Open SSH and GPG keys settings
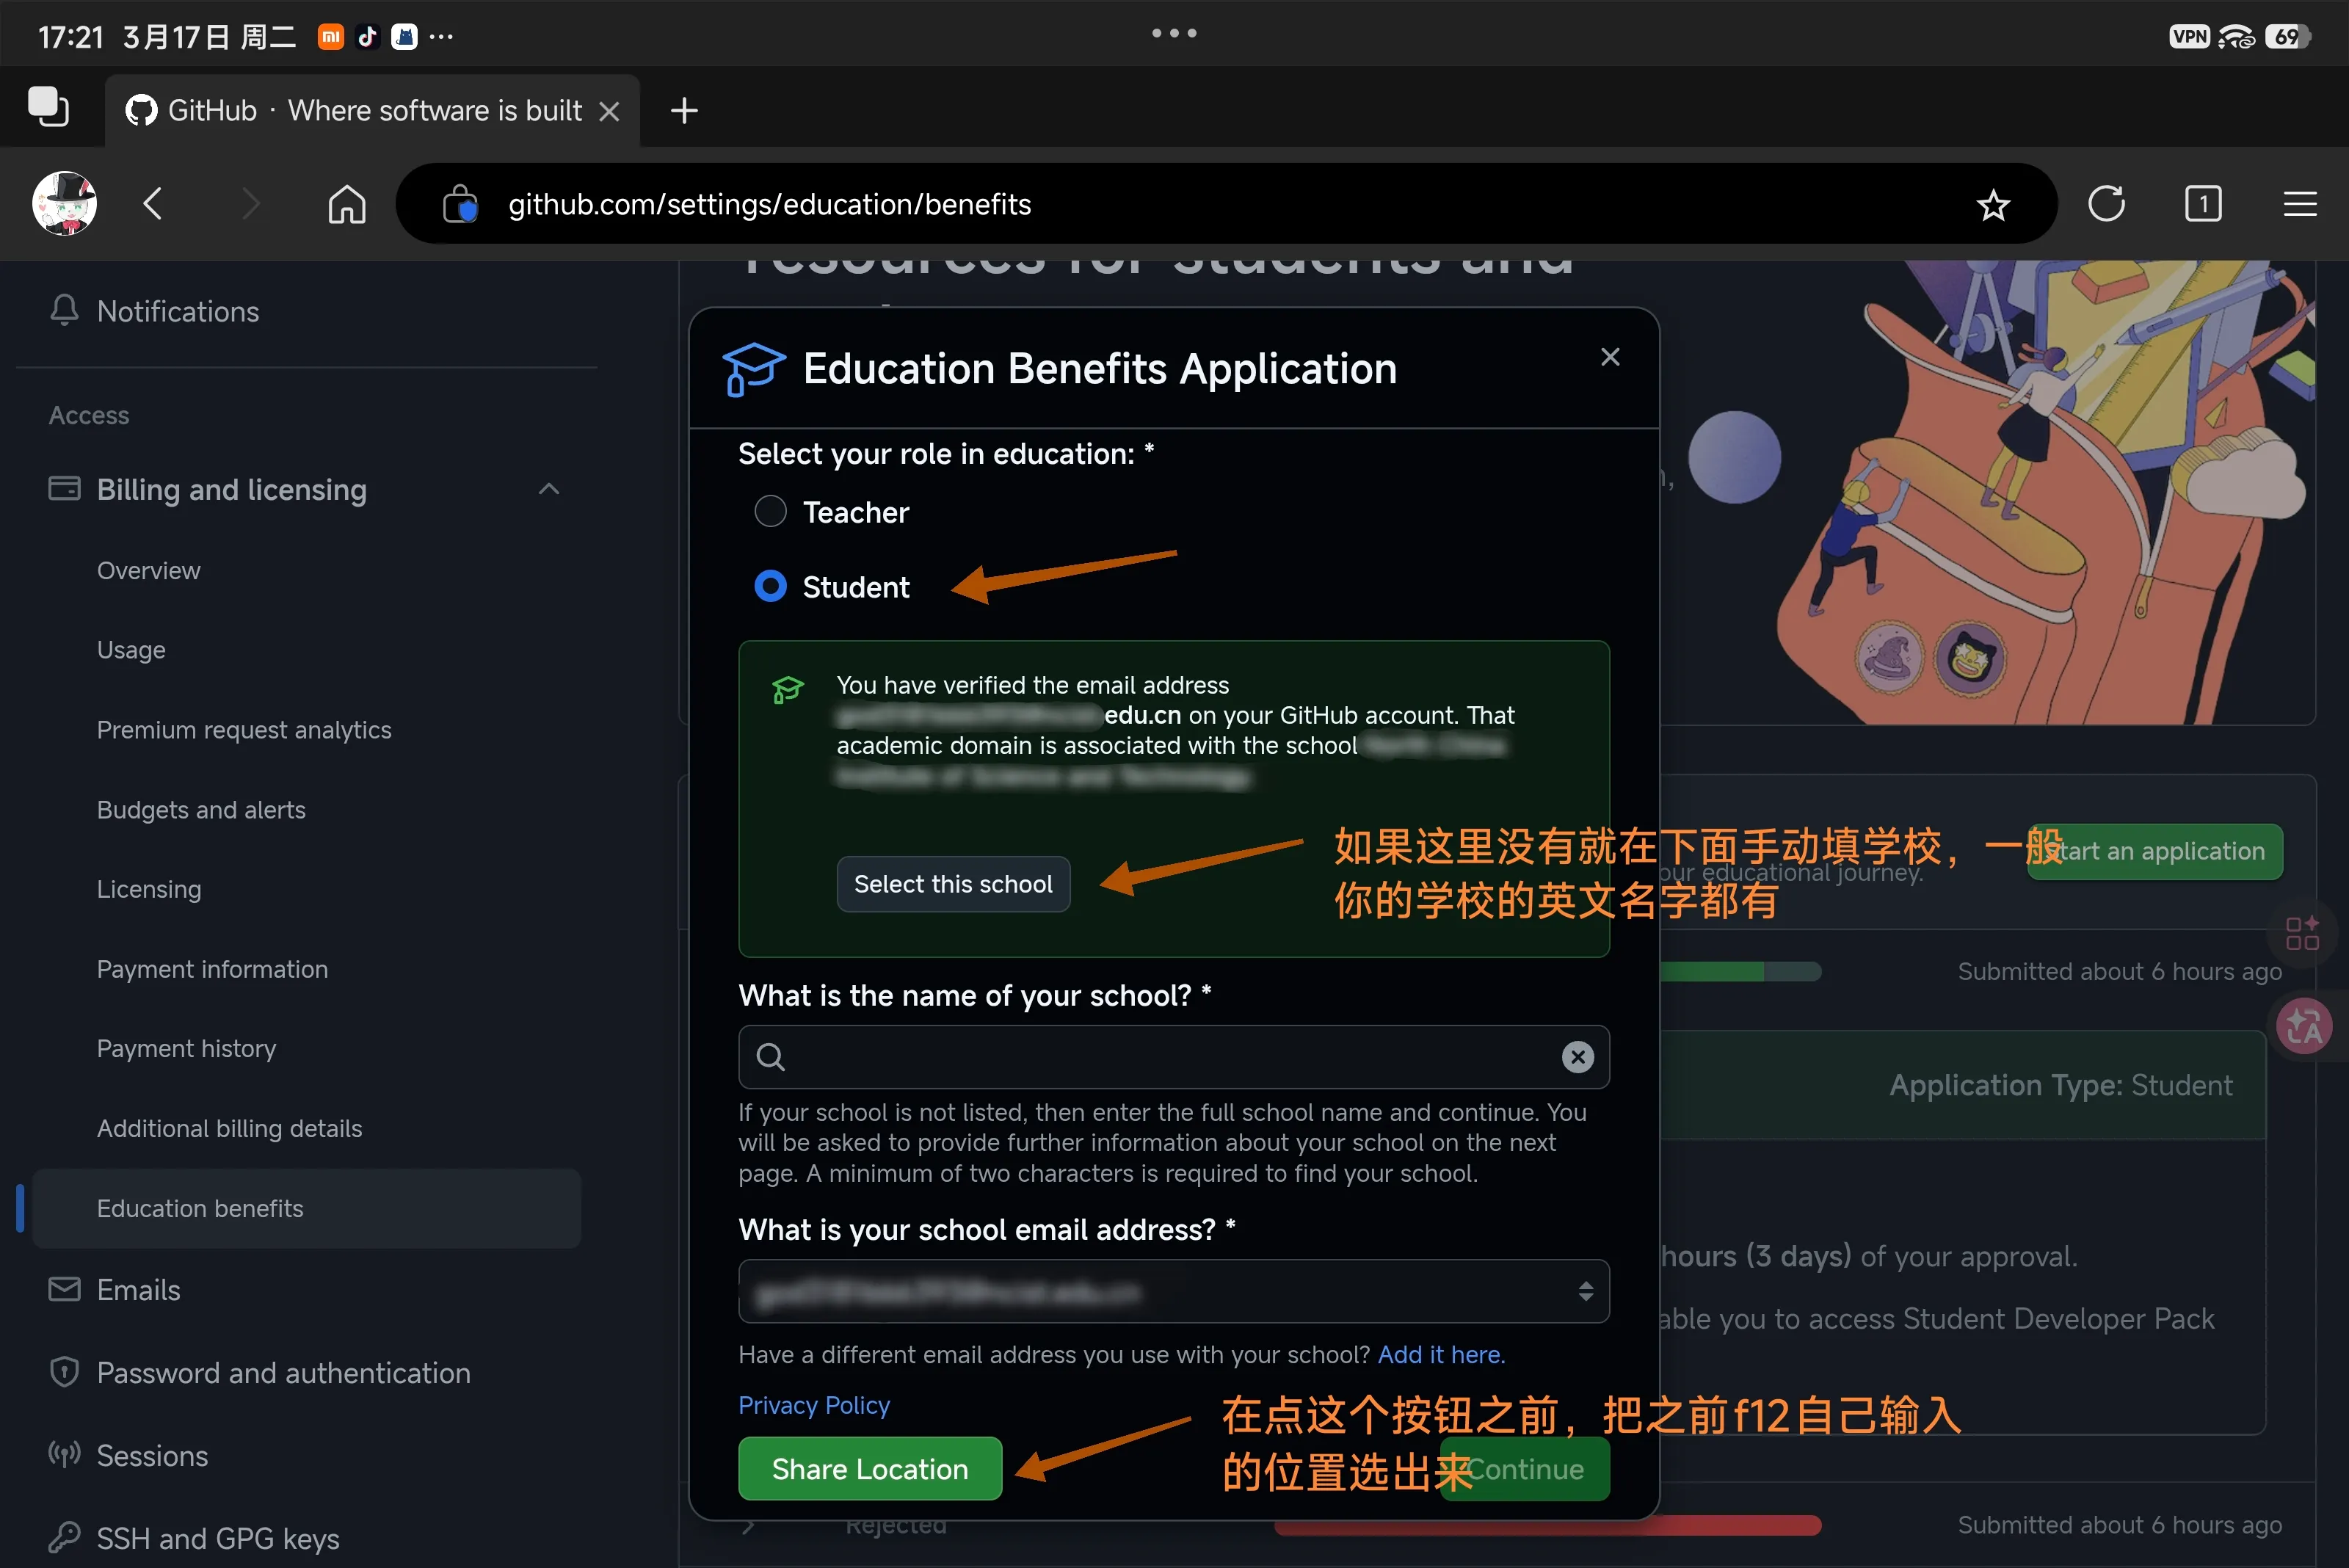Viewport: 2349px width, 1568px height. tap(218, 1540)
